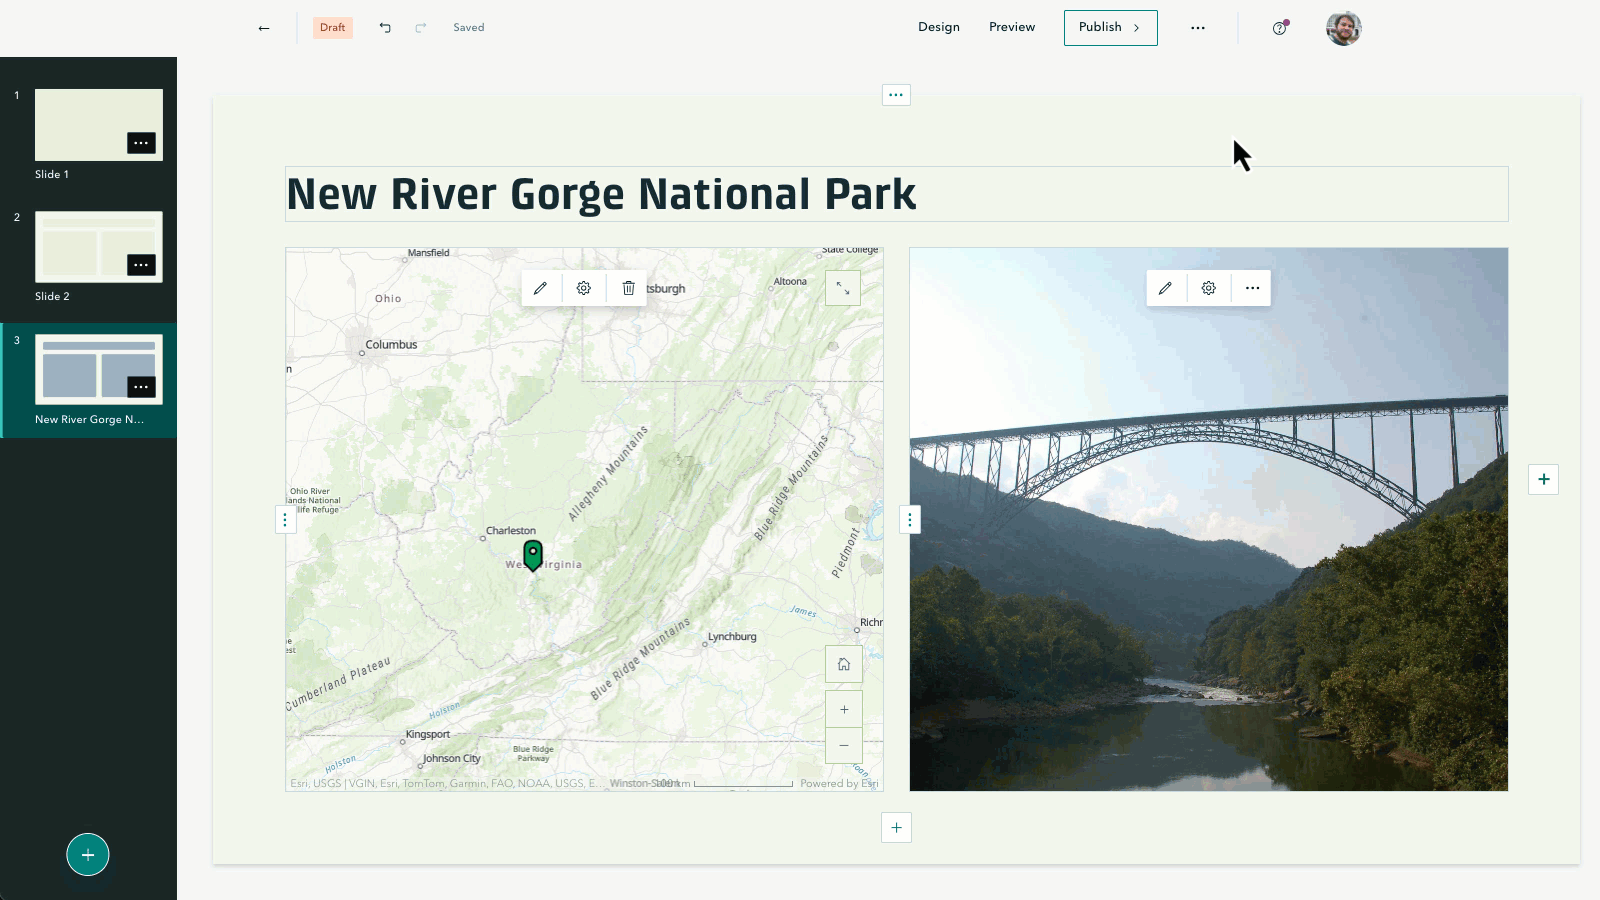The image size is (1600, 900).
Task: Go back using the arrow button
Action: tap(263, 27)
